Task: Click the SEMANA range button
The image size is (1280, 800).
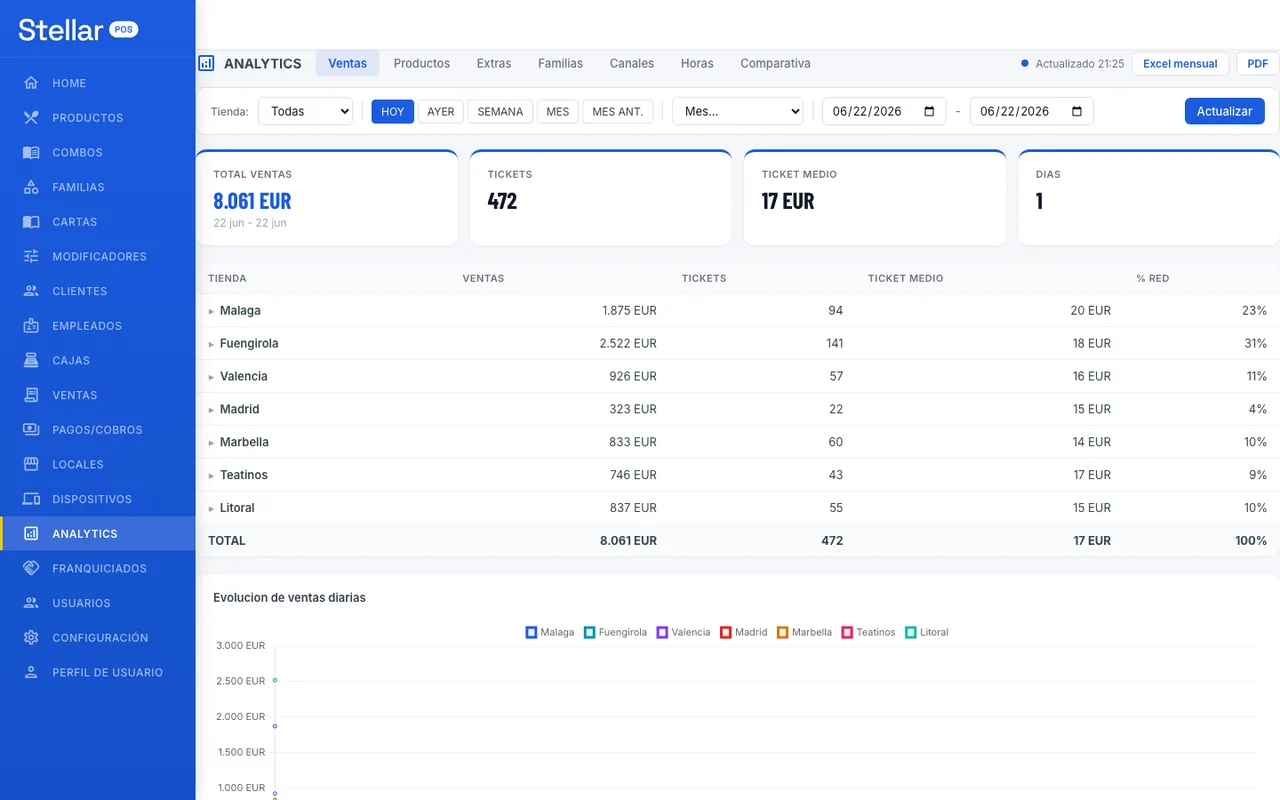Action: coord(500,111)
